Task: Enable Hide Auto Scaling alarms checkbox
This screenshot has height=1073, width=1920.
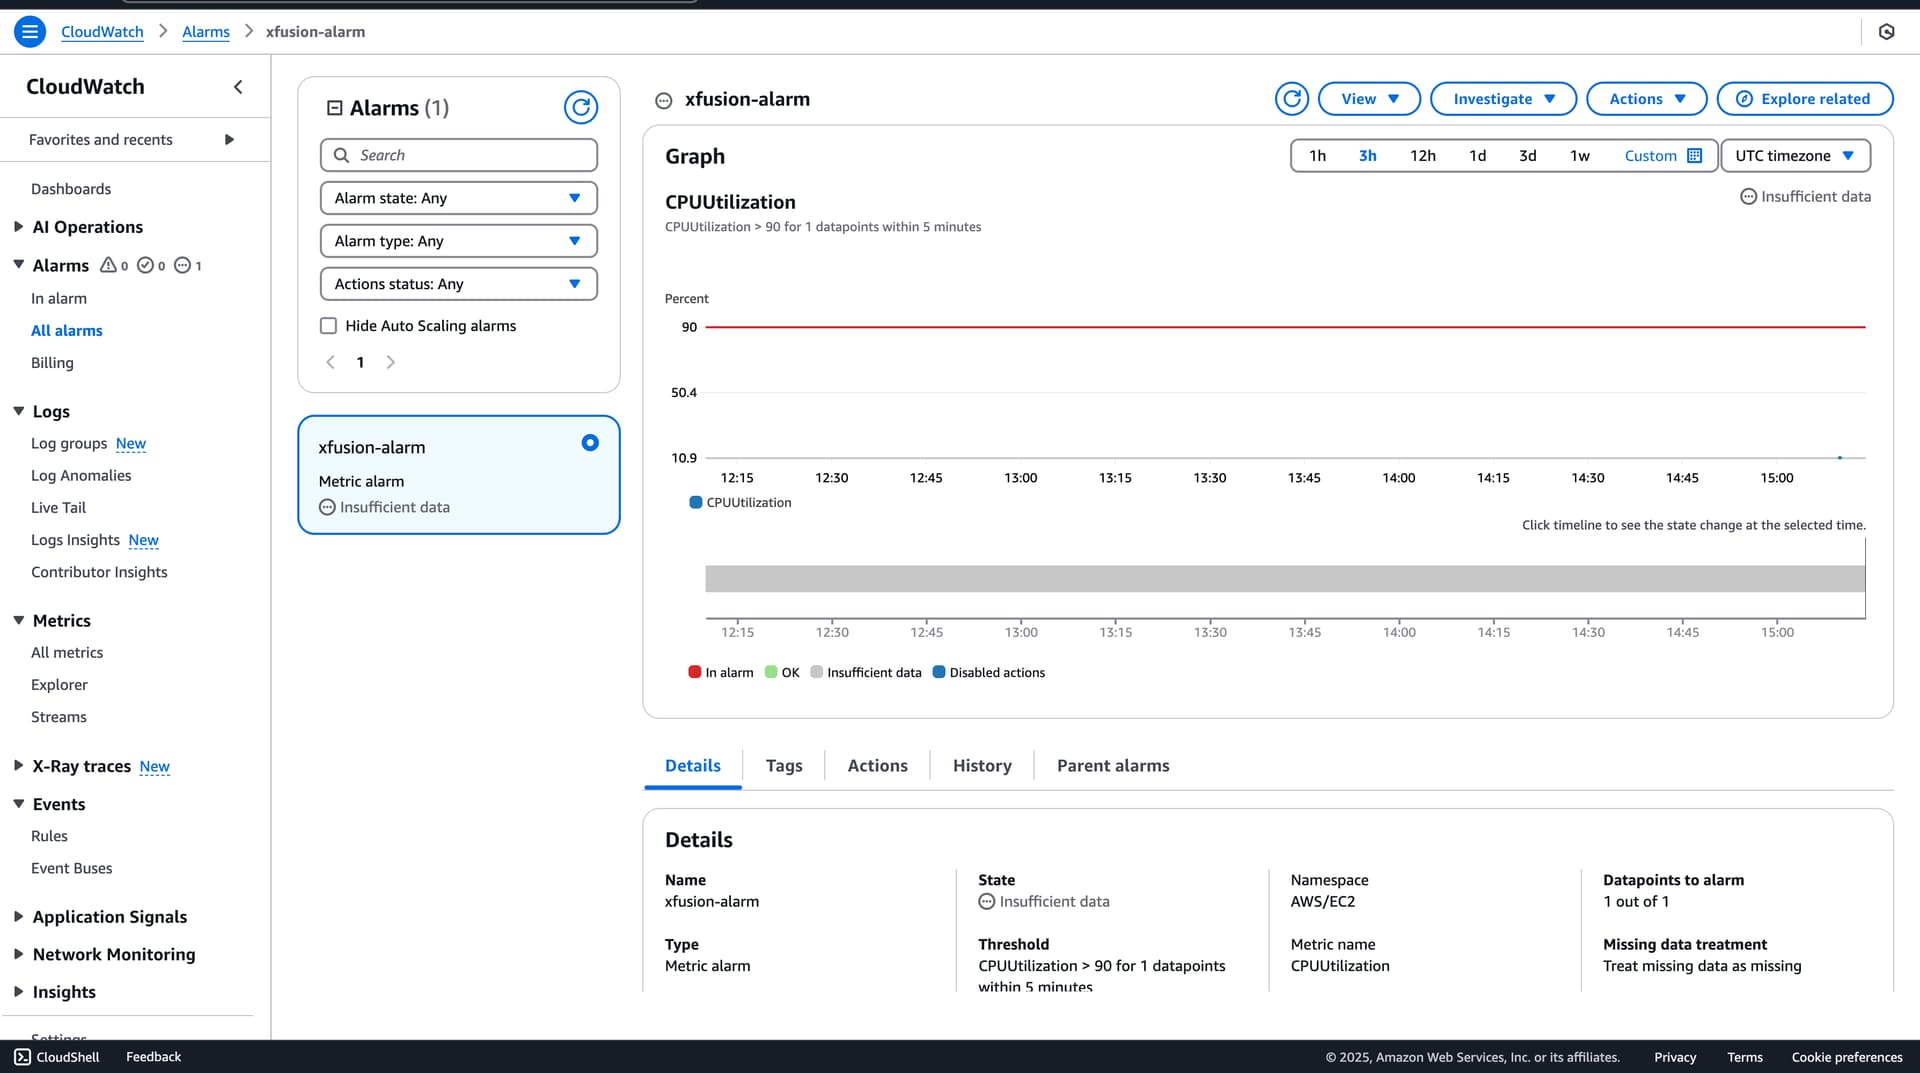Action: point(328,326)
